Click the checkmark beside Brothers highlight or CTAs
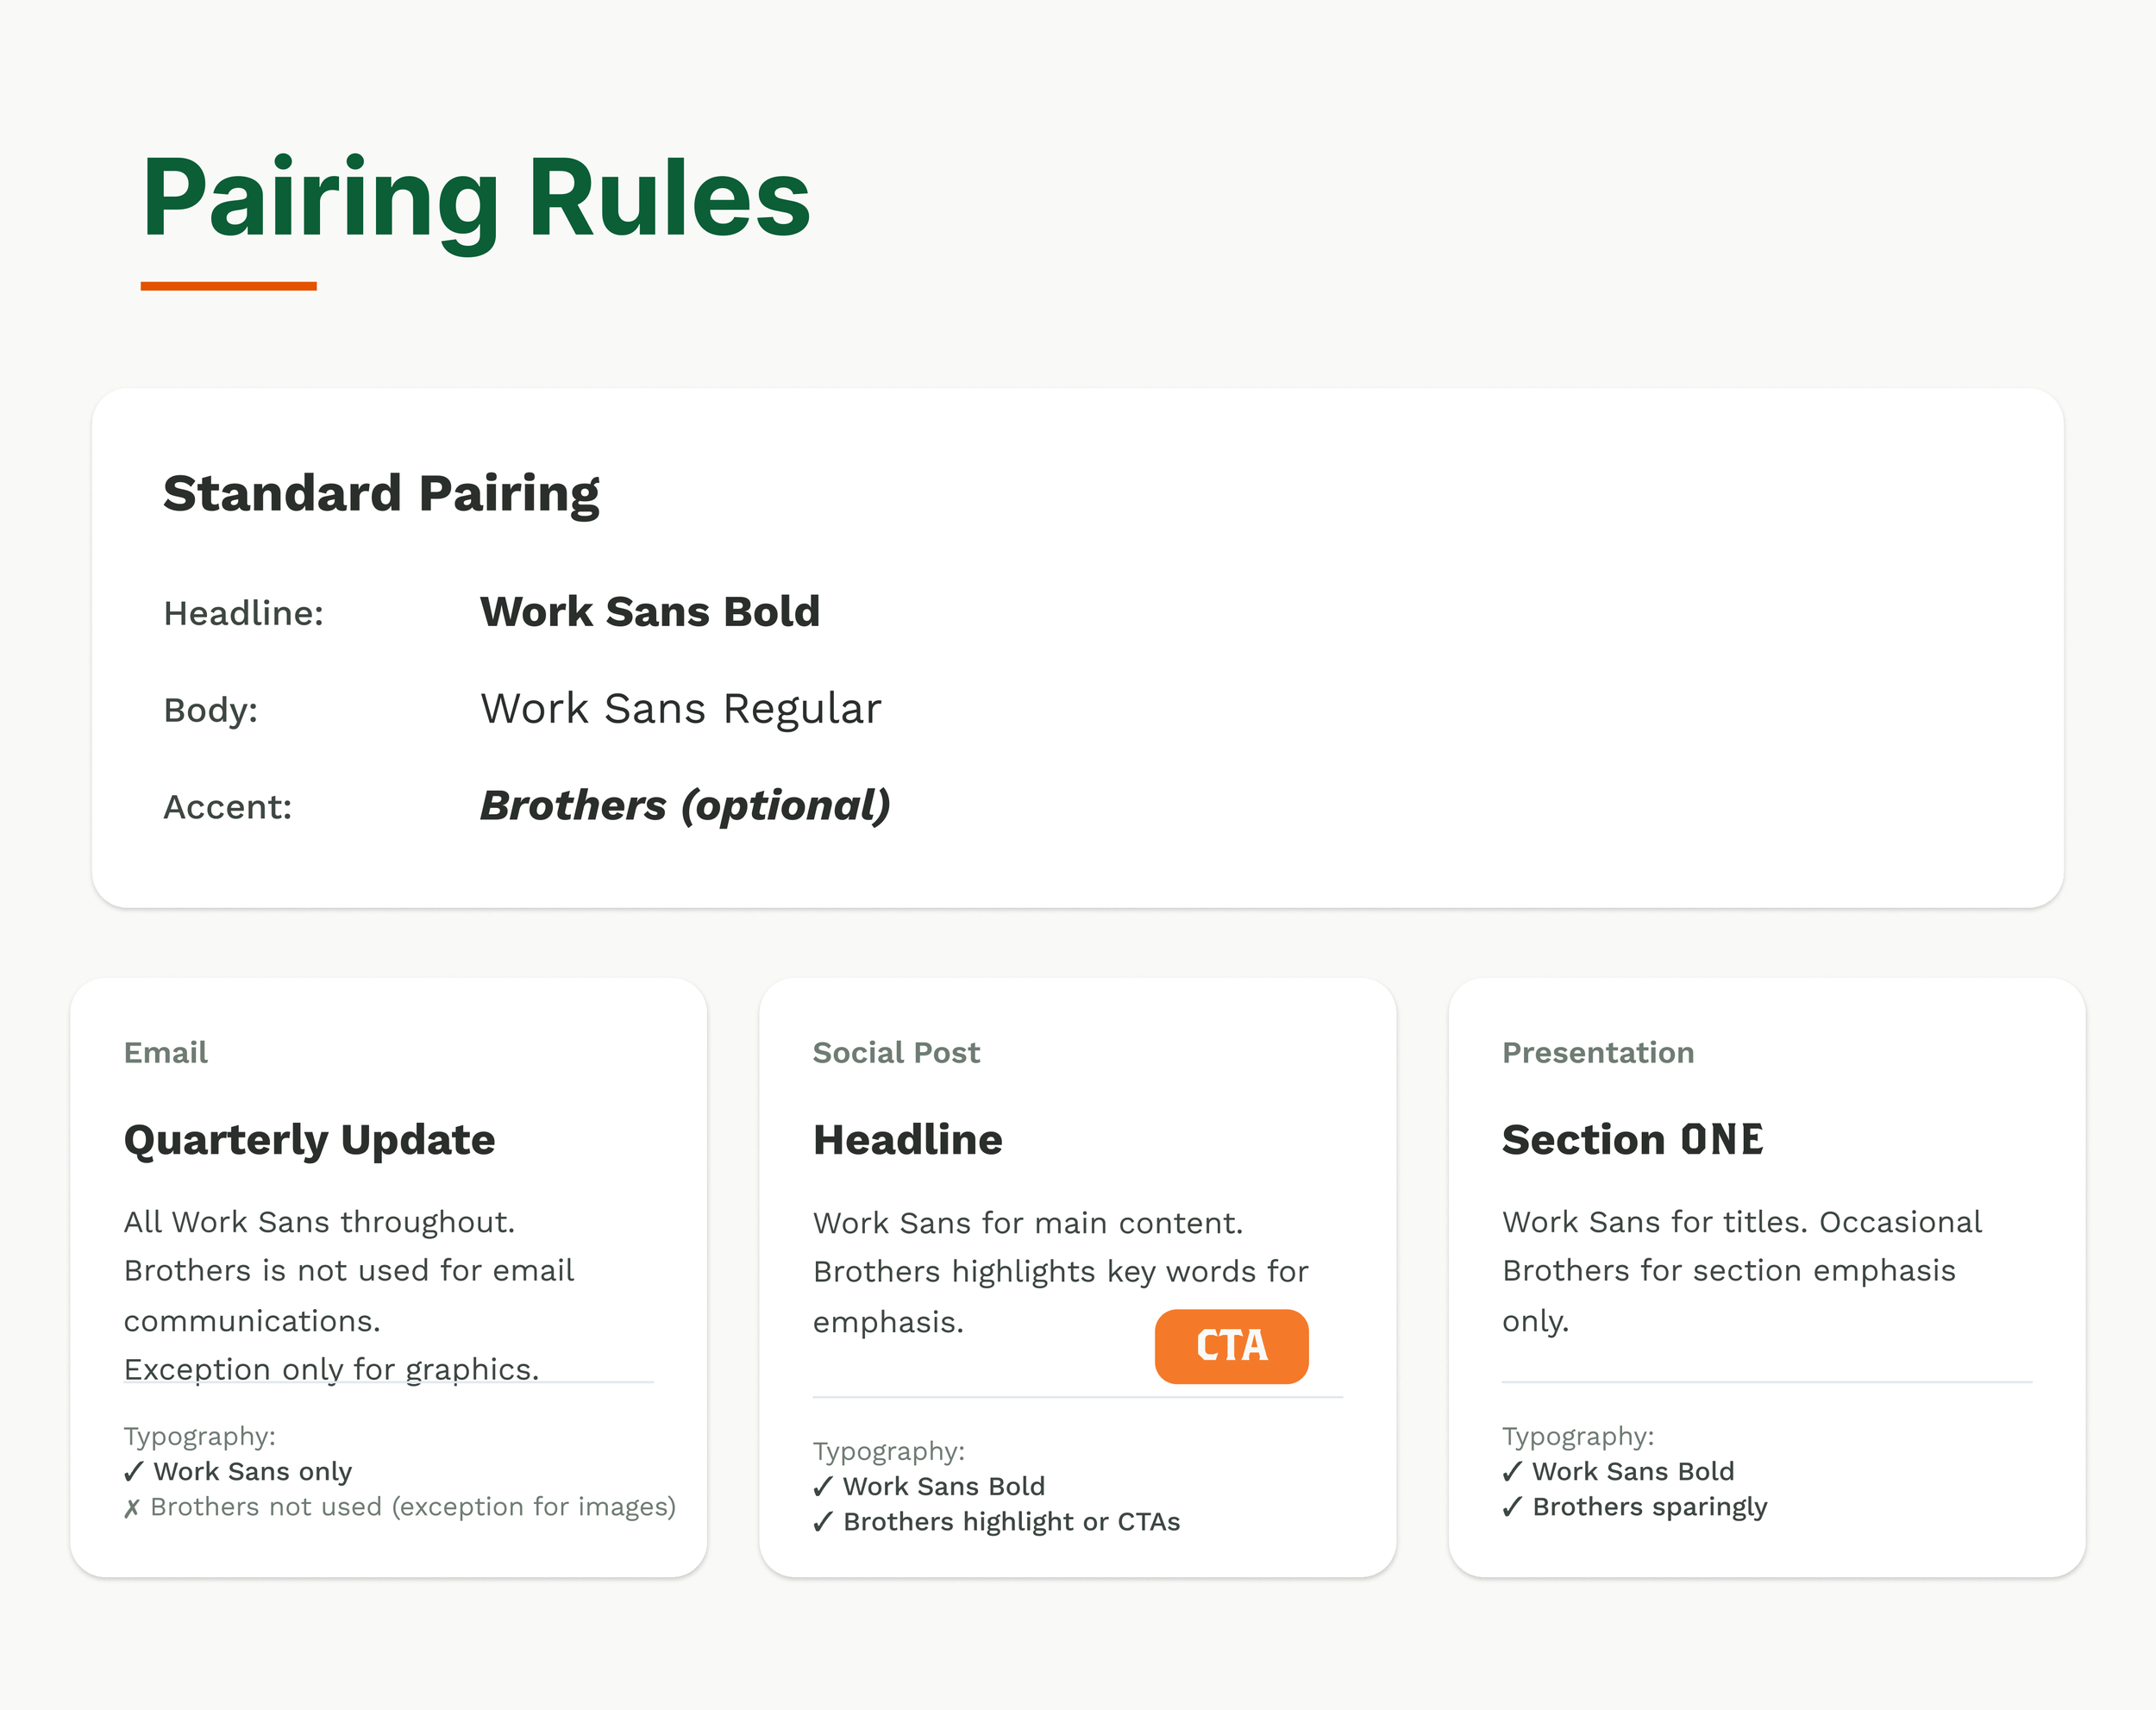The width and height of the screenshot is (2156, 1710). point(823,1522)
